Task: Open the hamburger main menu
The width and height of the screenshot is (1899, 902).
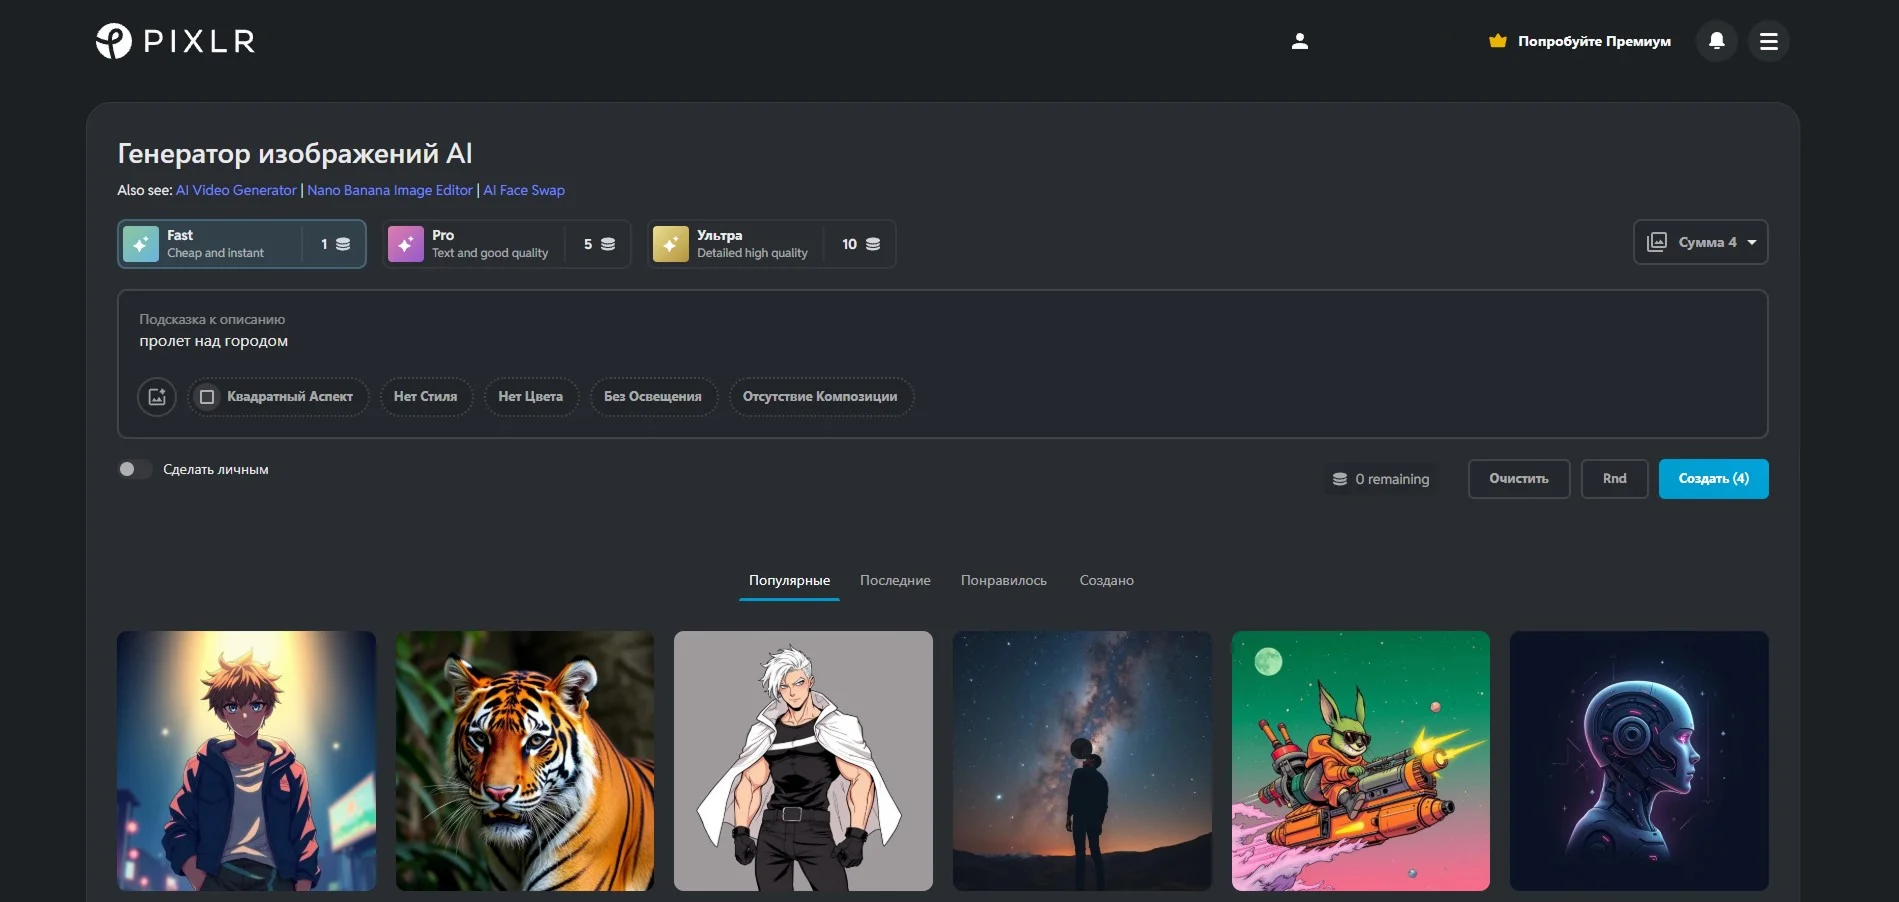Action: click(x=1769, y=41)
